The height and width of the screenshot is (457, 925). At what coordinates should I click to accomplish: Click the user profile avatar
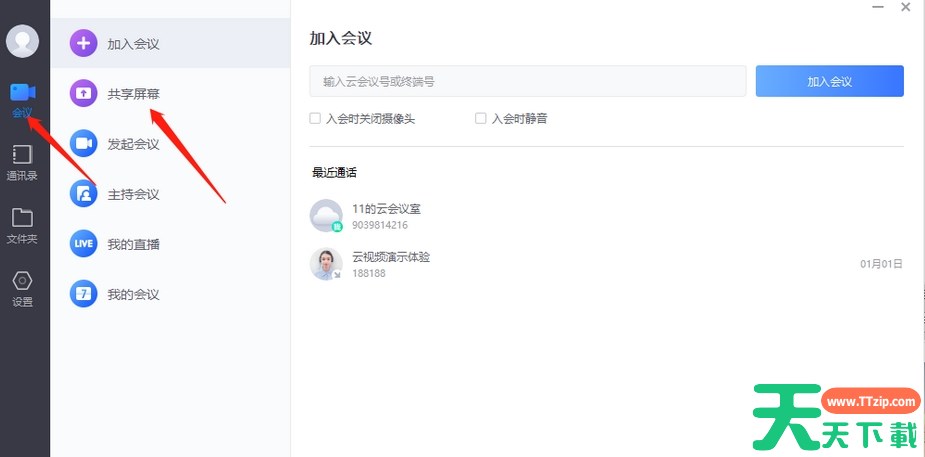pos(23,41)
